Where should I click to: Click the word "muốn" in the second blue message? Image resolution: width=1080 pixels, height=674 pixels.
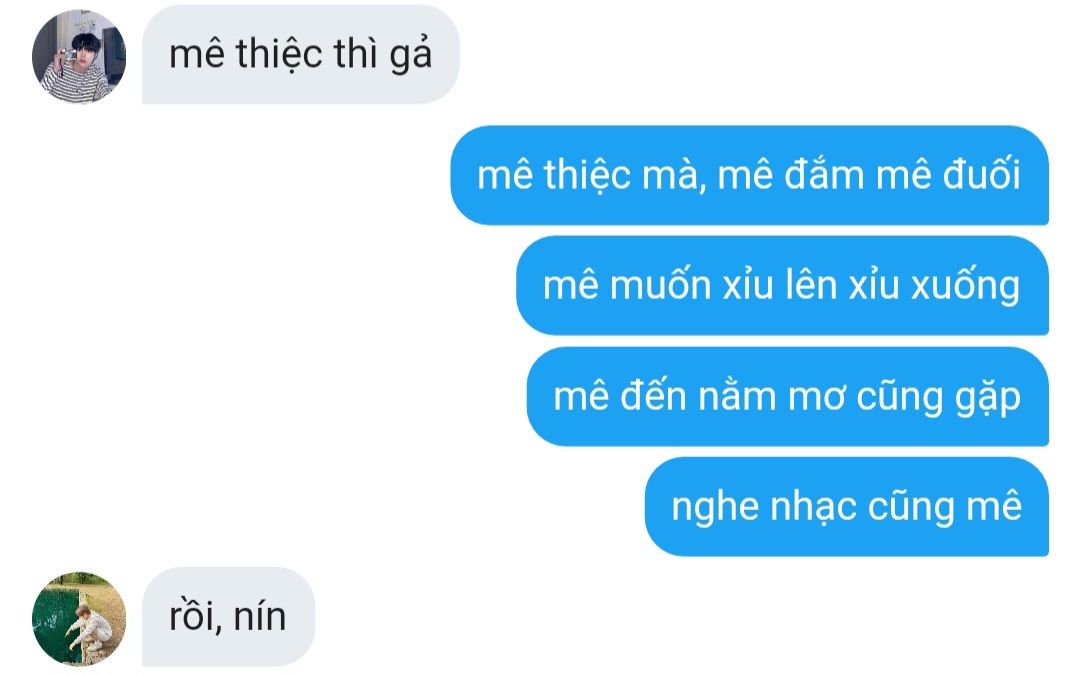[x=661, y=285]
